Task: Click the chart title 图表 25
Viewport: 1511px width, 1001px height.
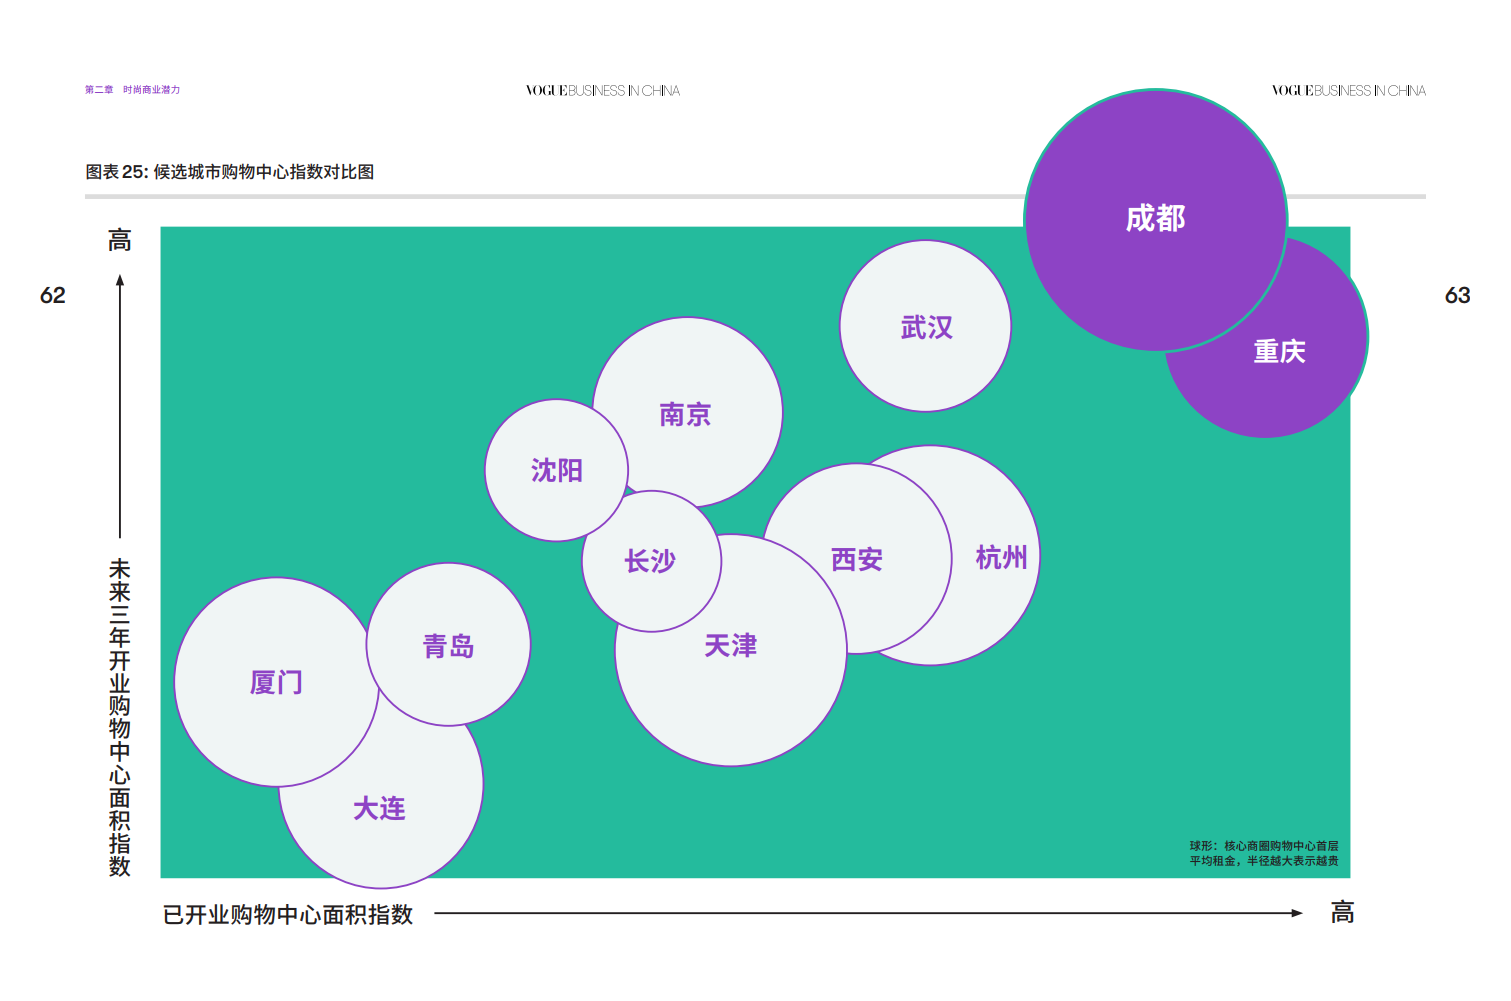Action: click(x=230, y=172)
